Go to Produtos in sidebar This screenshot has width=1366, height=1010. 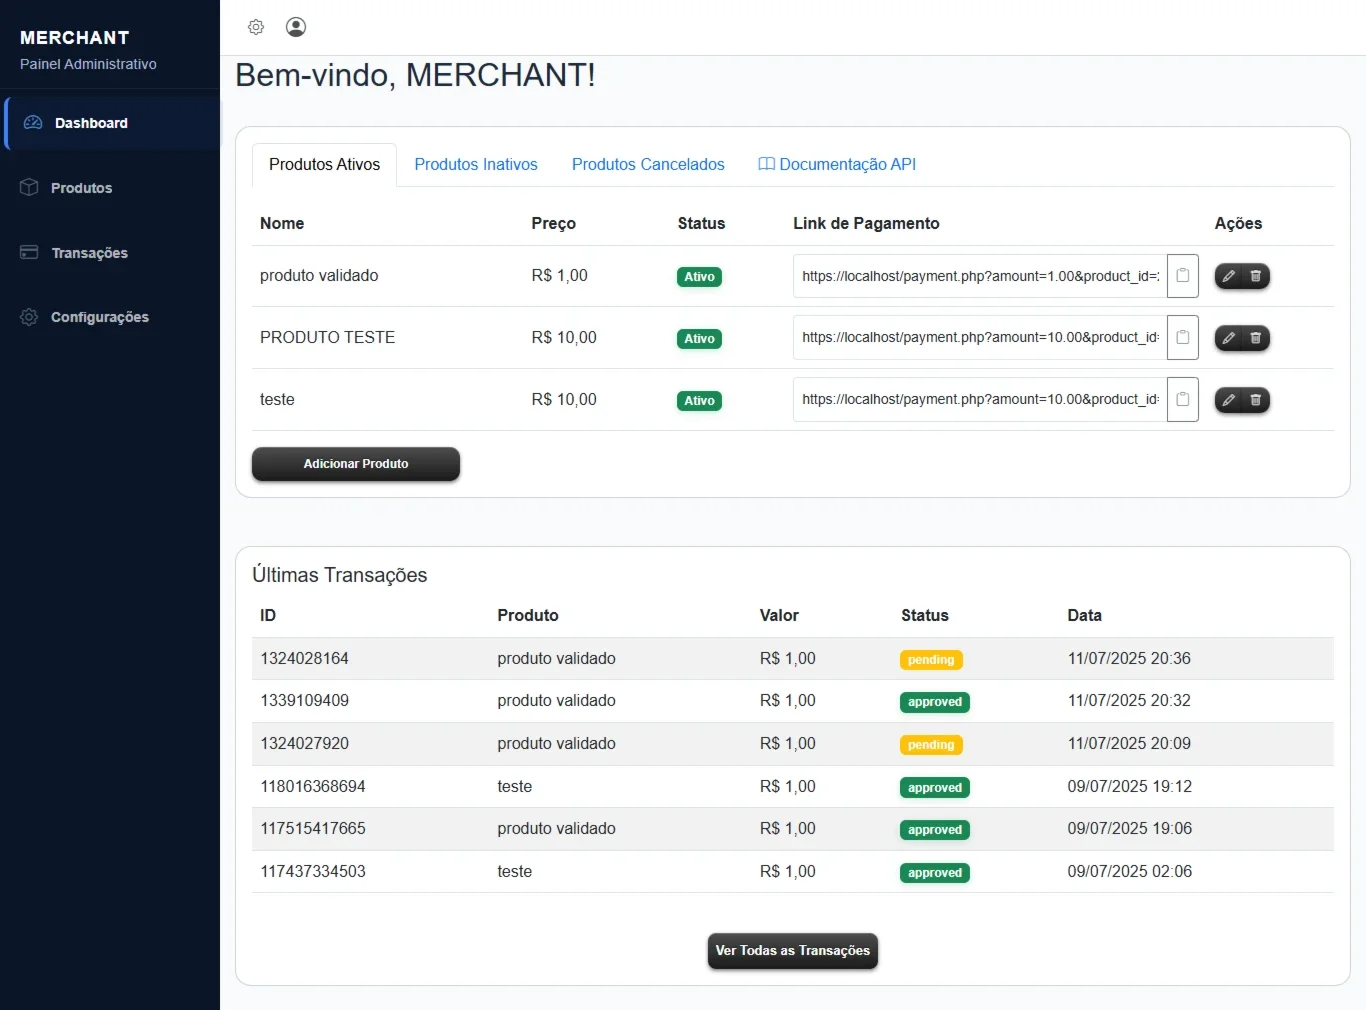(82, 188)
